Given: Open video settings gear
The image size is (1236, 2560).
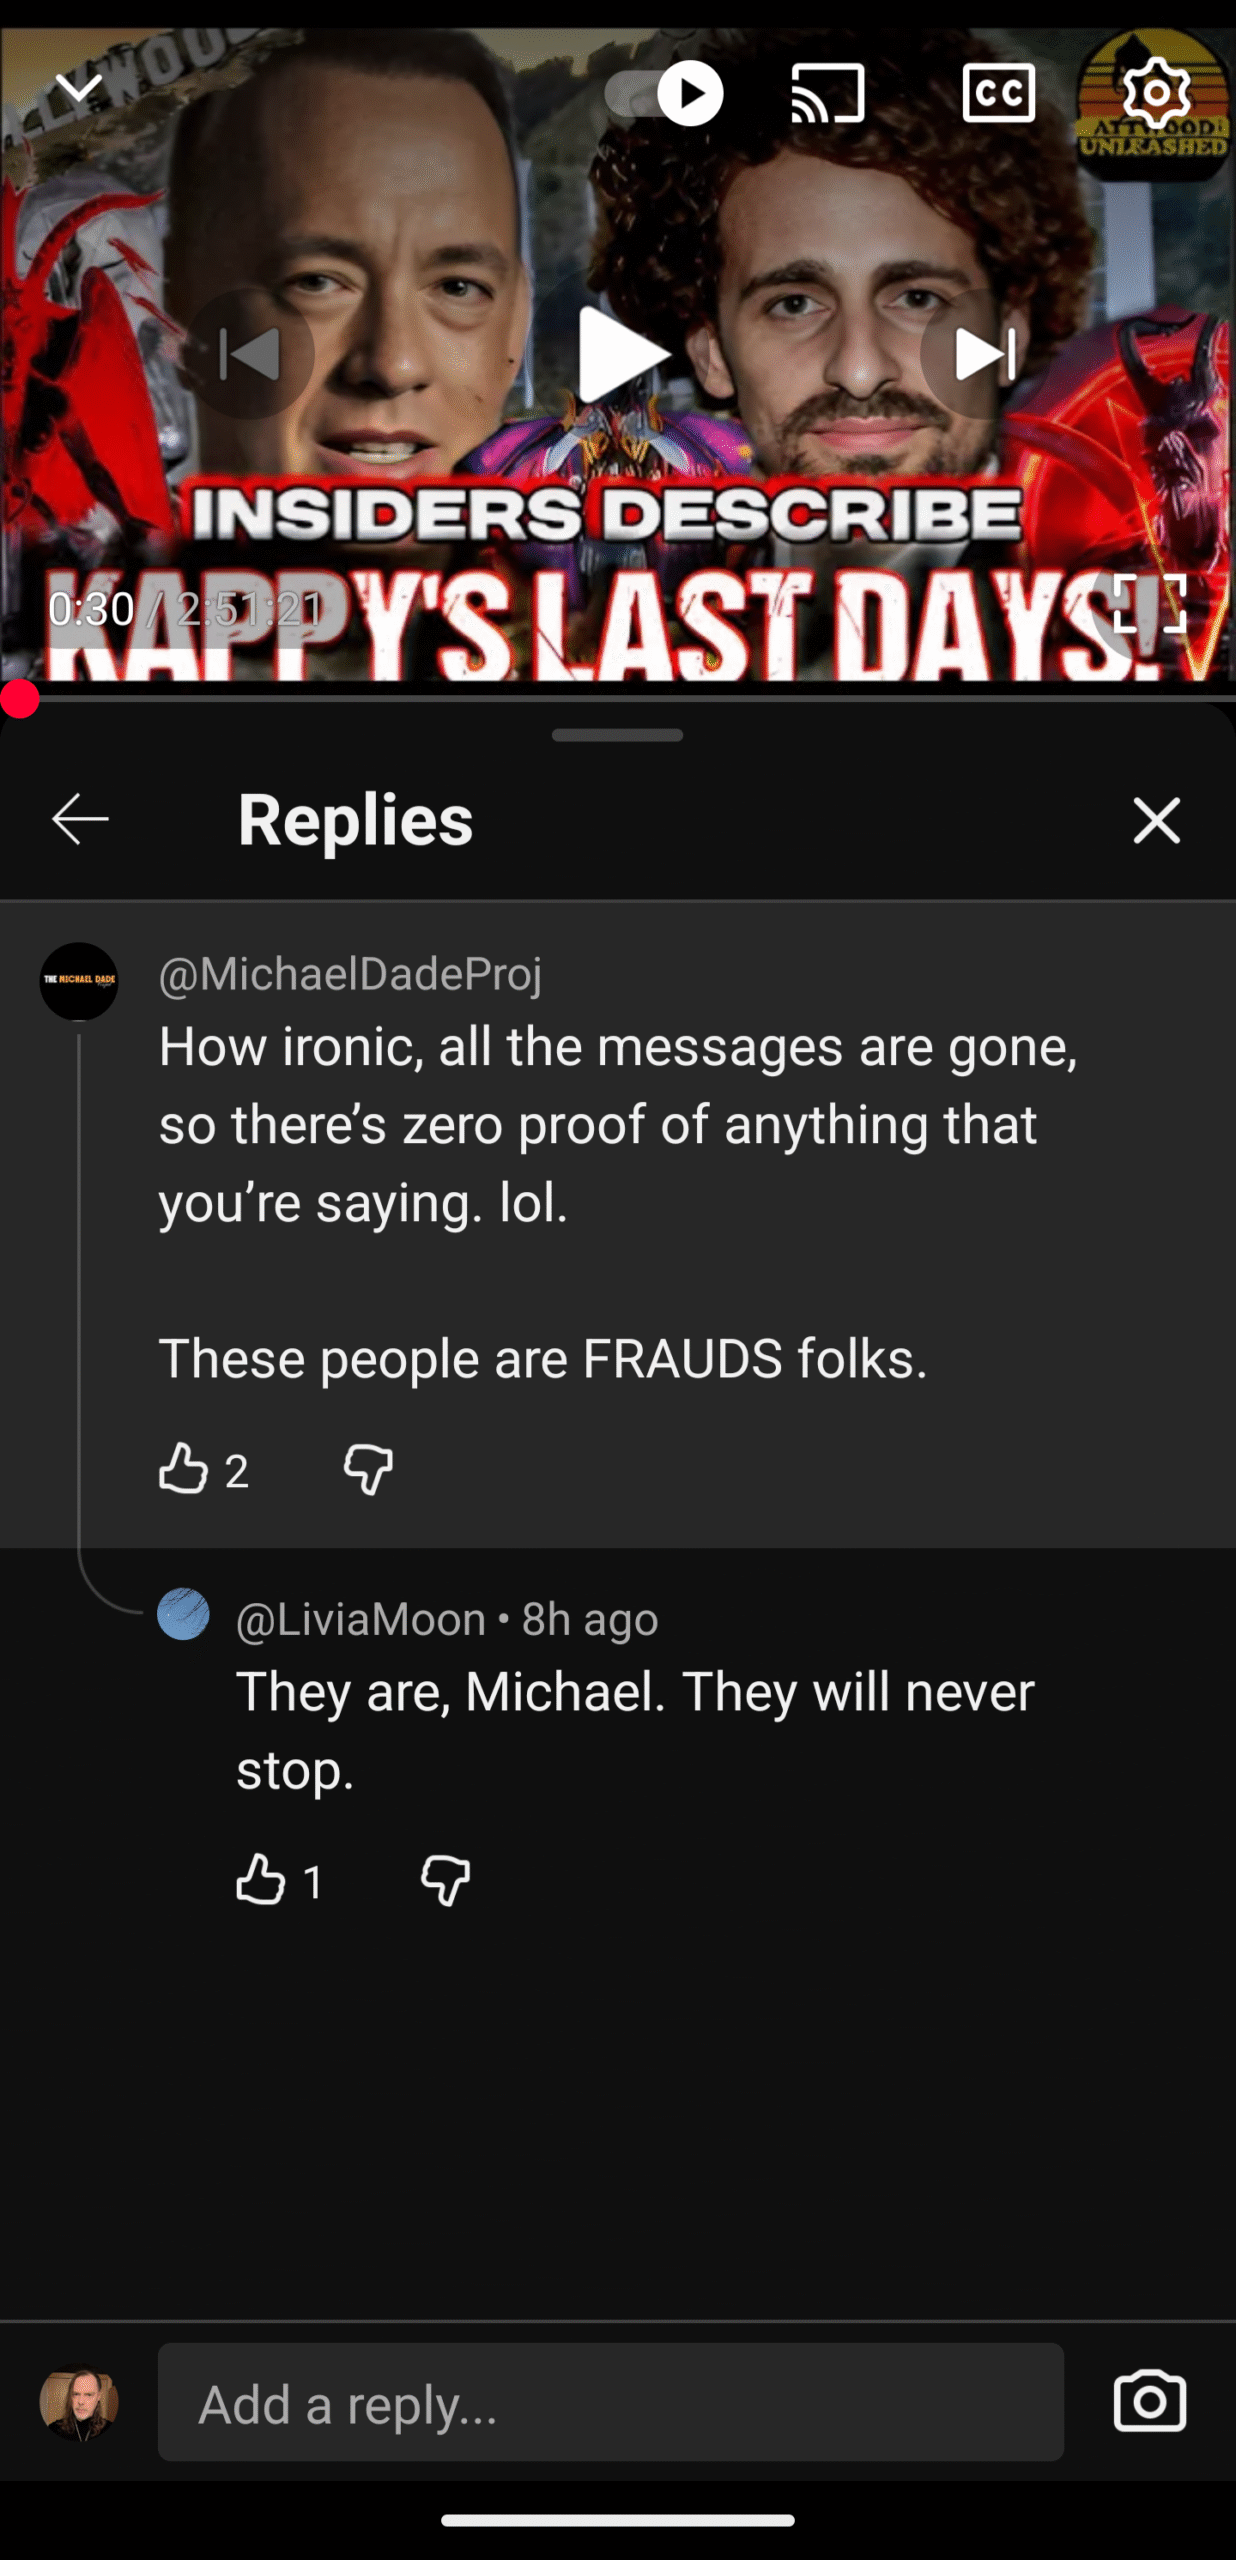Looking at the screenshot, I should pyautogui.click(x=1156, y=94).
